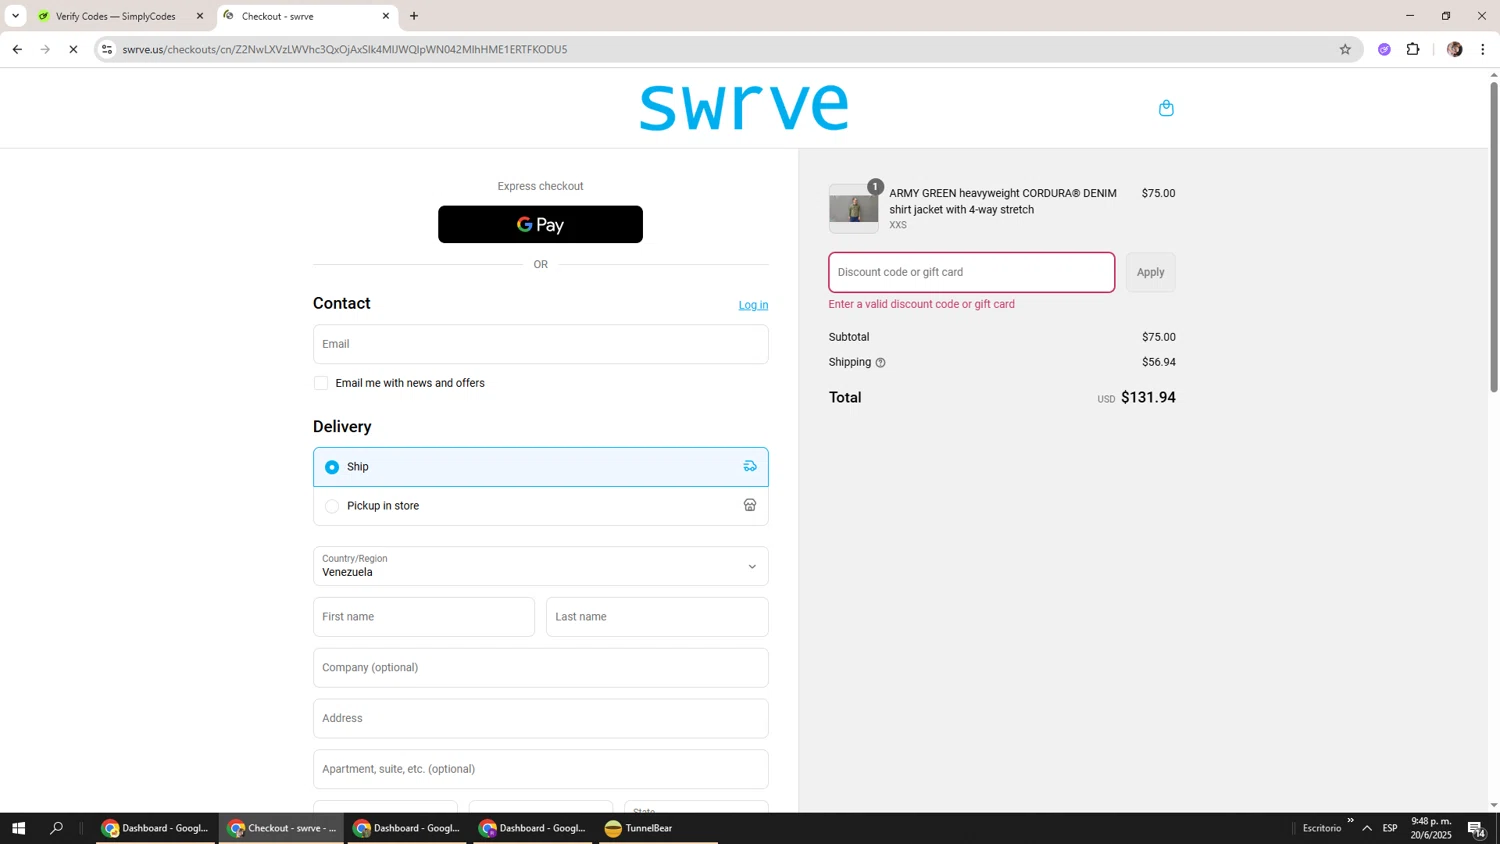Image resolution: width=1500 pixels, height=844 pixels.
Task: Open first Dashboard - Google Chrome taskbar item
Action: [x=156, y=828]
